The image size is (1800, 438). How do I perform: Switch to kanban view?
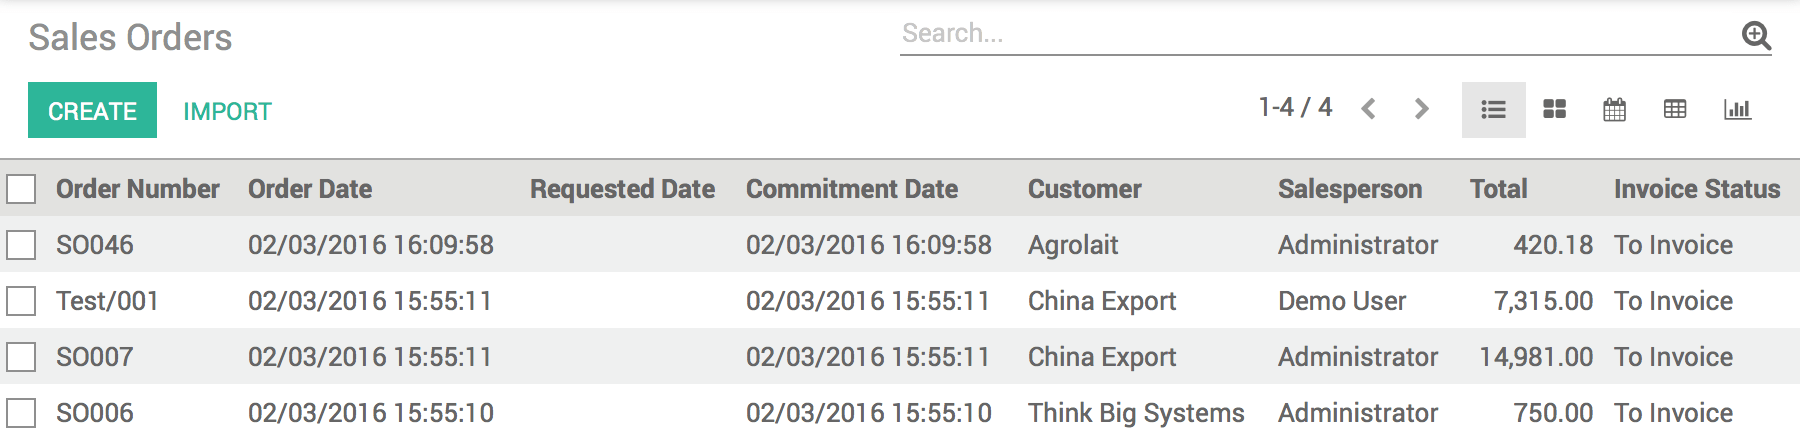coord(1554,110)
